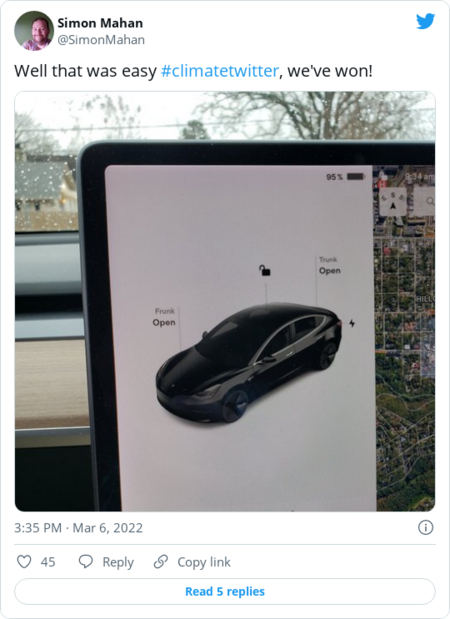
Task: Open Simon Mahan's profile picture
Action: point(34,31)
